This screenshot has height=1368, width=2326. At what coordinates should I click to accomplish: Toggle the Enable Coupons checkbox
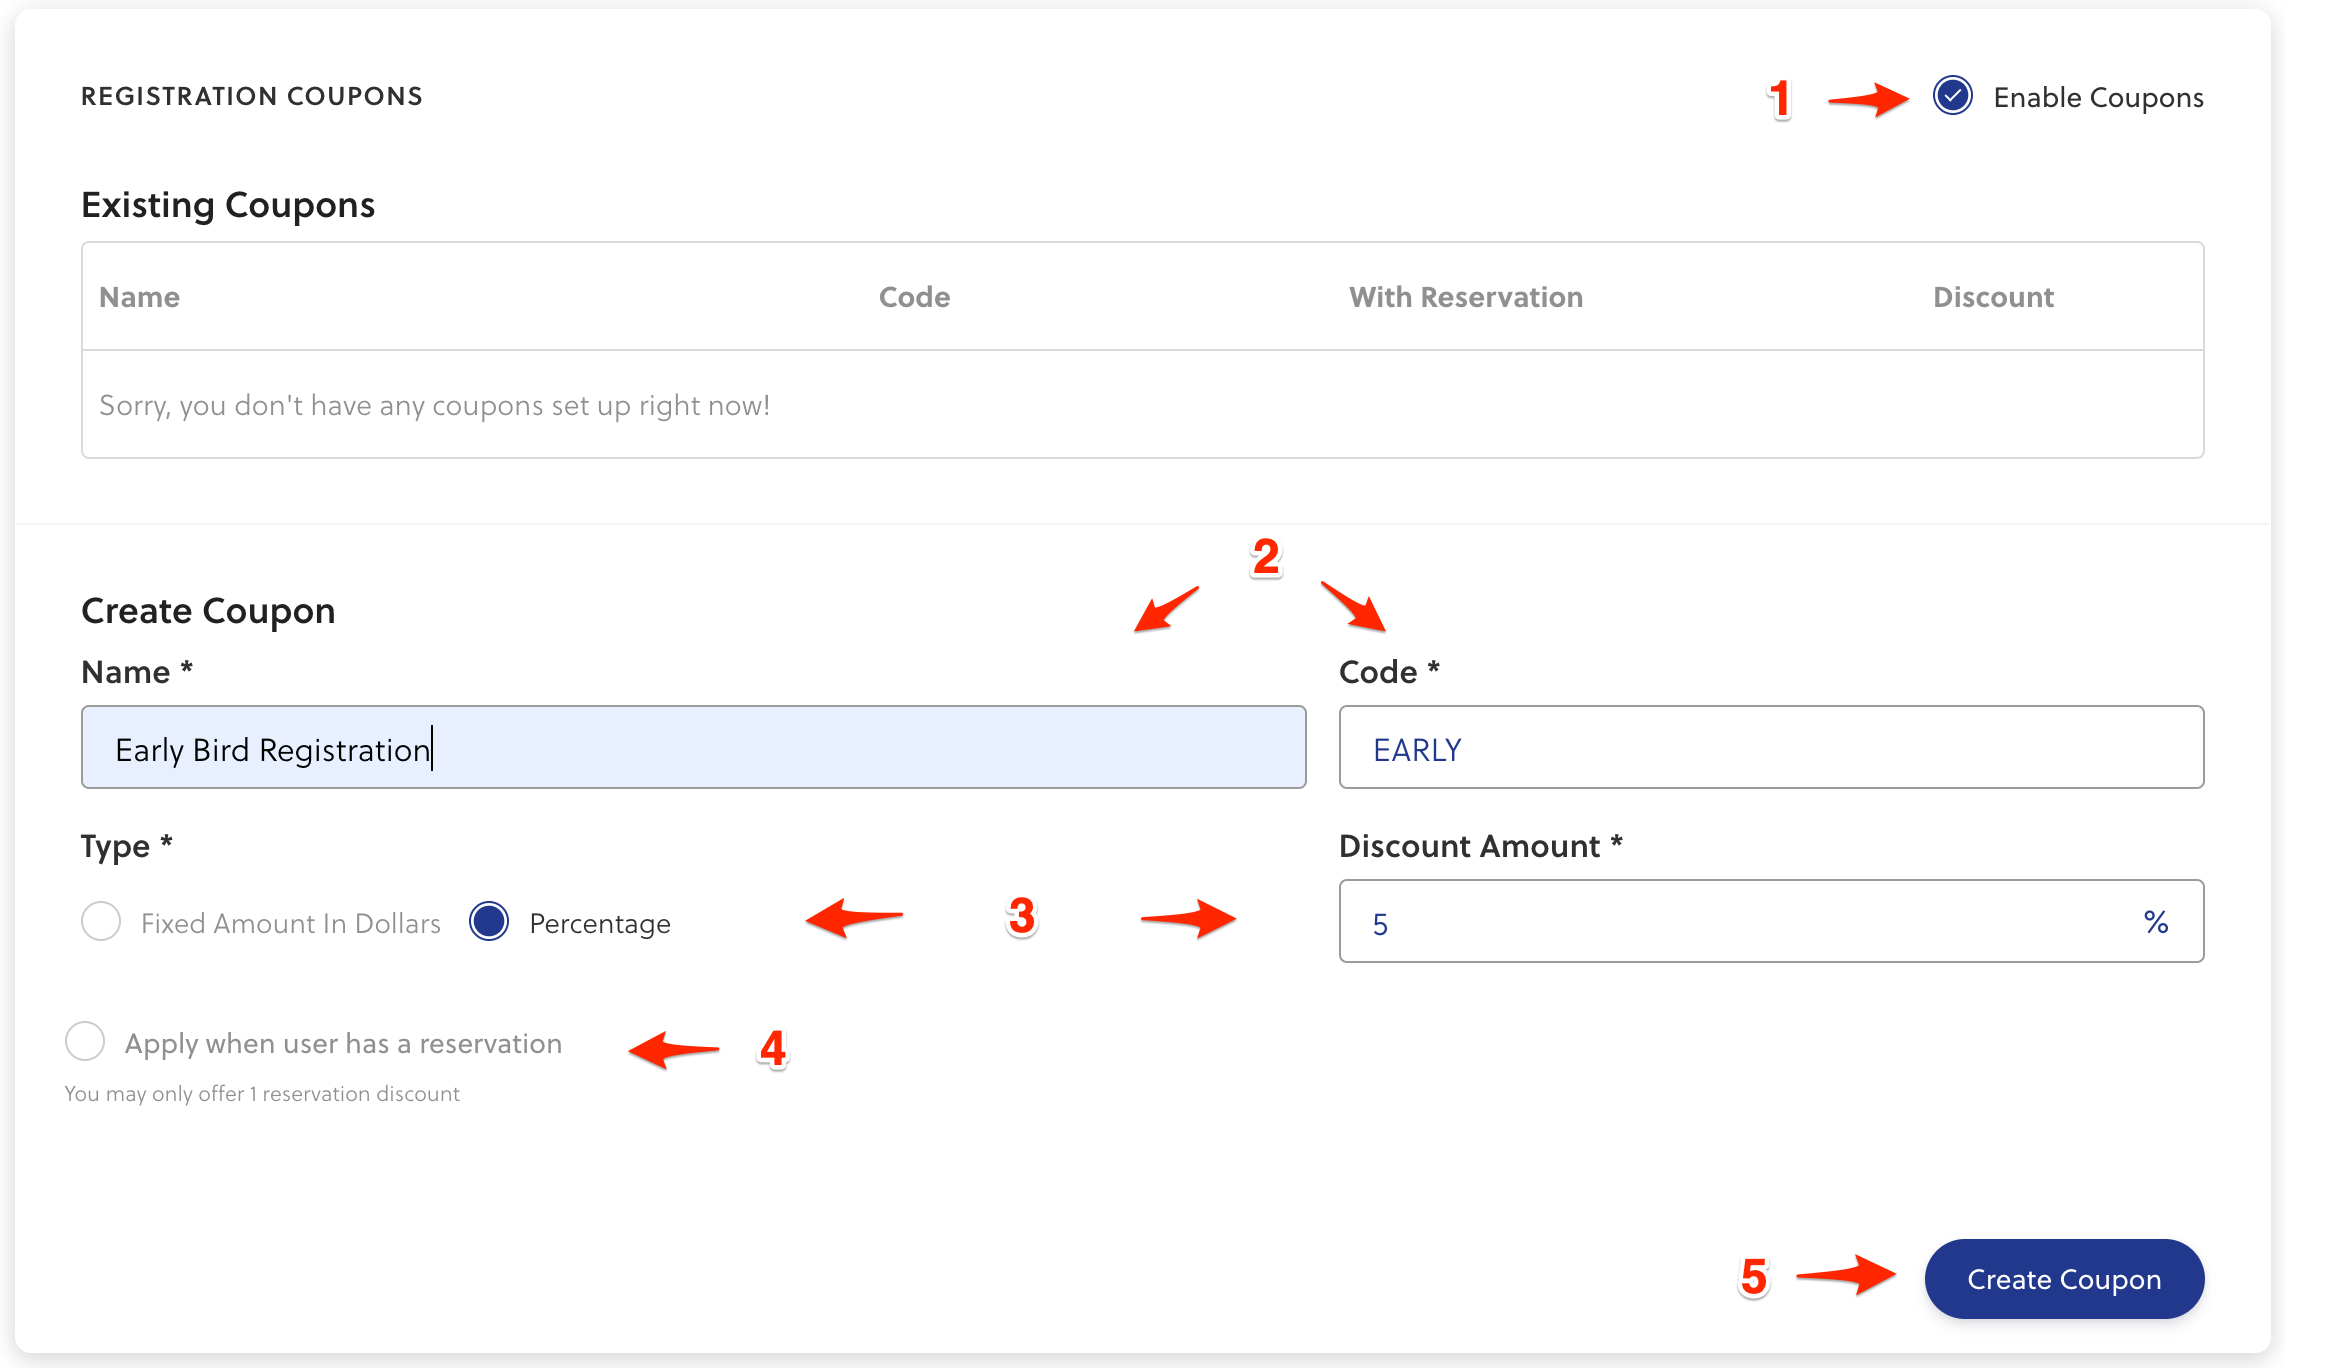point(1952,96)
